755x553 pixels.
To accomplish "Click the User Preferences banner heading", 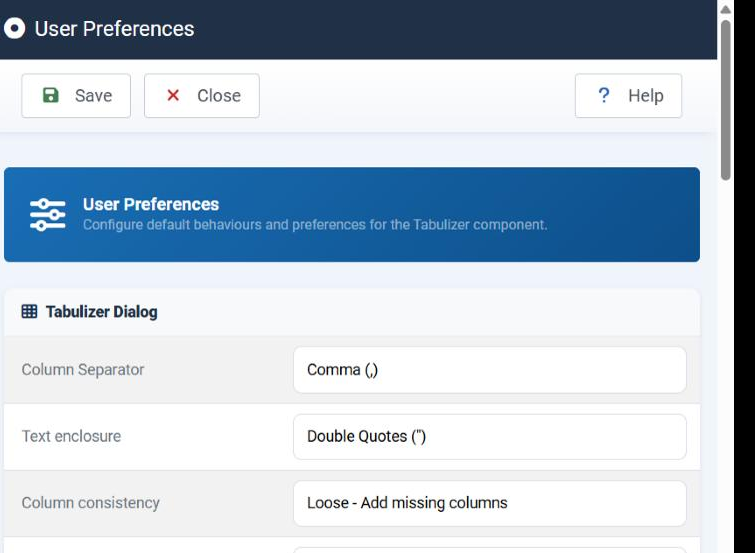I will (151, 204).
